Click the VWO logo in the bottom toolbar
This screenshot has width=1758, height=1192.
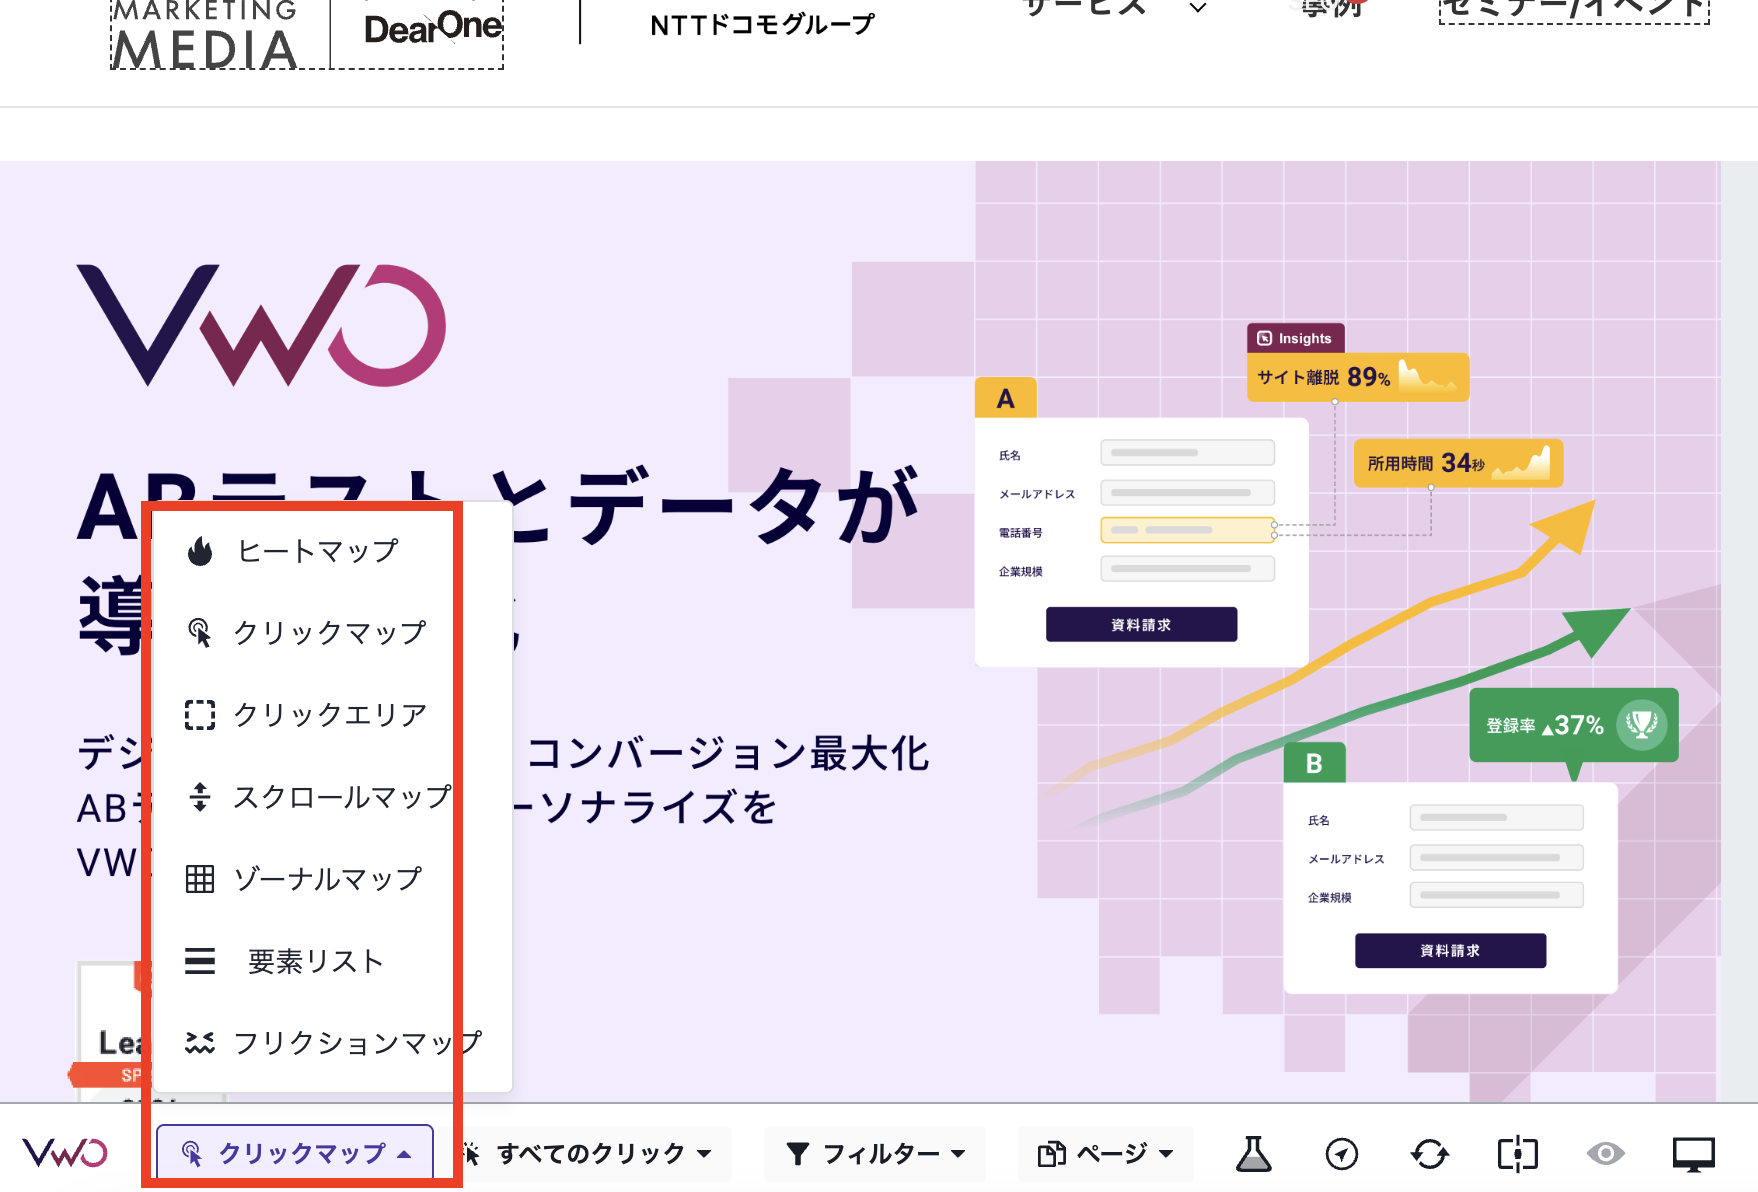[63, 1153]
